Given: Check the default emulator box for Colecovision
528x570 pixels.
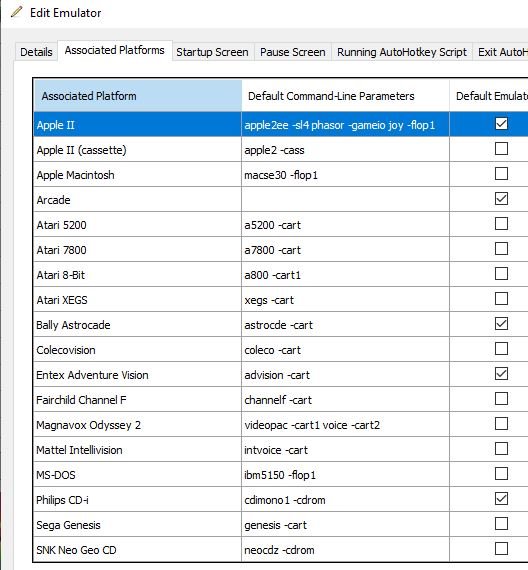Looking at the screenshot, I should point(501,349).
